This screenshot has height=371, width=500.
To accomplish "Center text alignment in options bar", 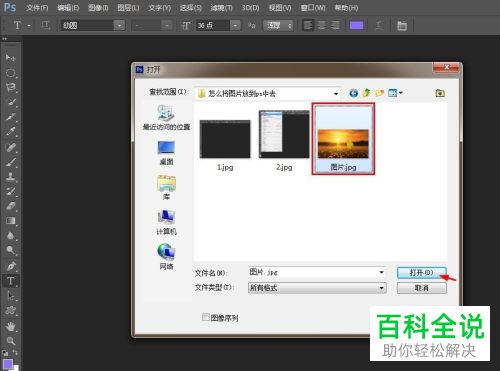I will (x=322, y=25).
